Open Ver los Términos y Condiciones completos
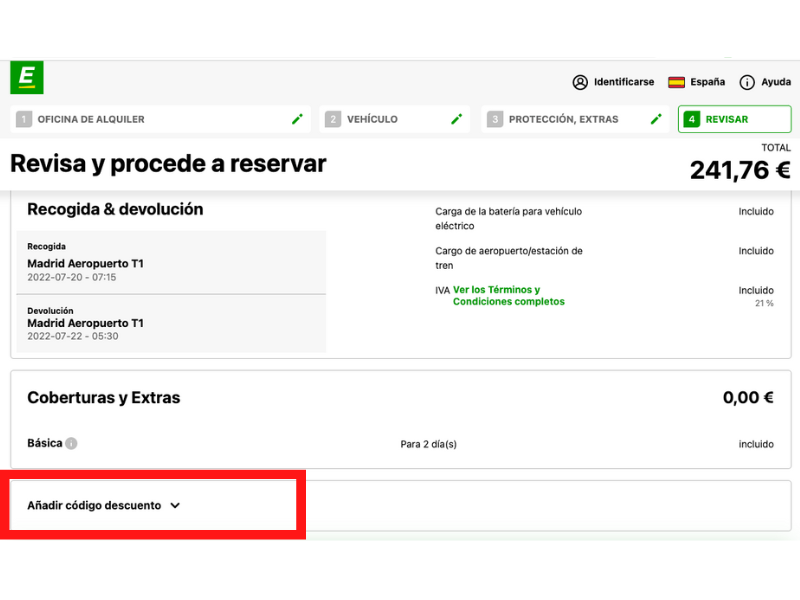800x600 pixels. click(x=508, y=296)
